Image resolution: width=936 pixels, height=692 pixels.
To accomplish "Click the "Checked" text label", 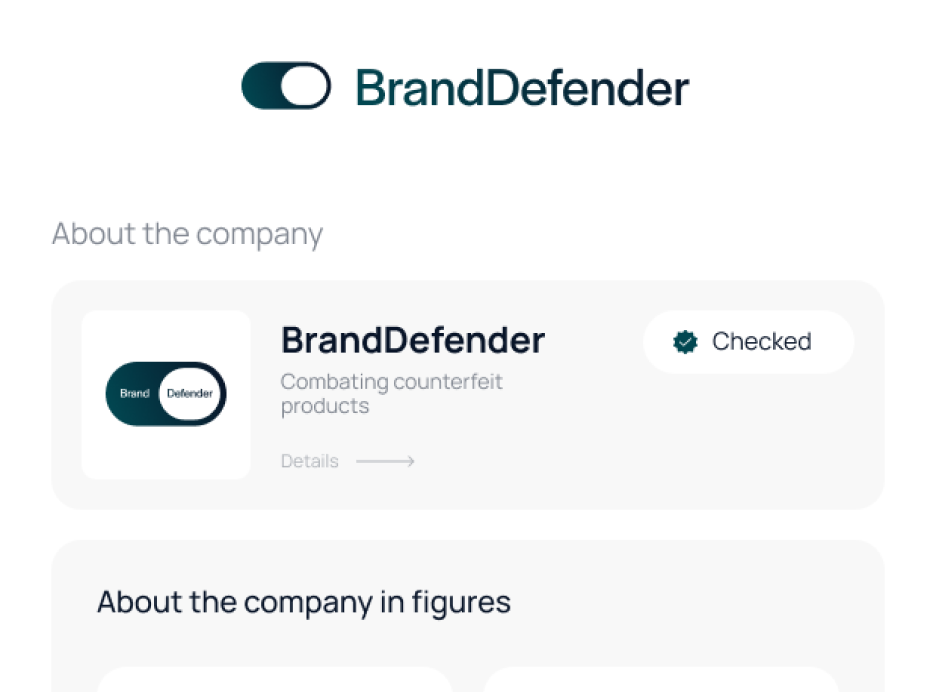I will click(761, 342).
